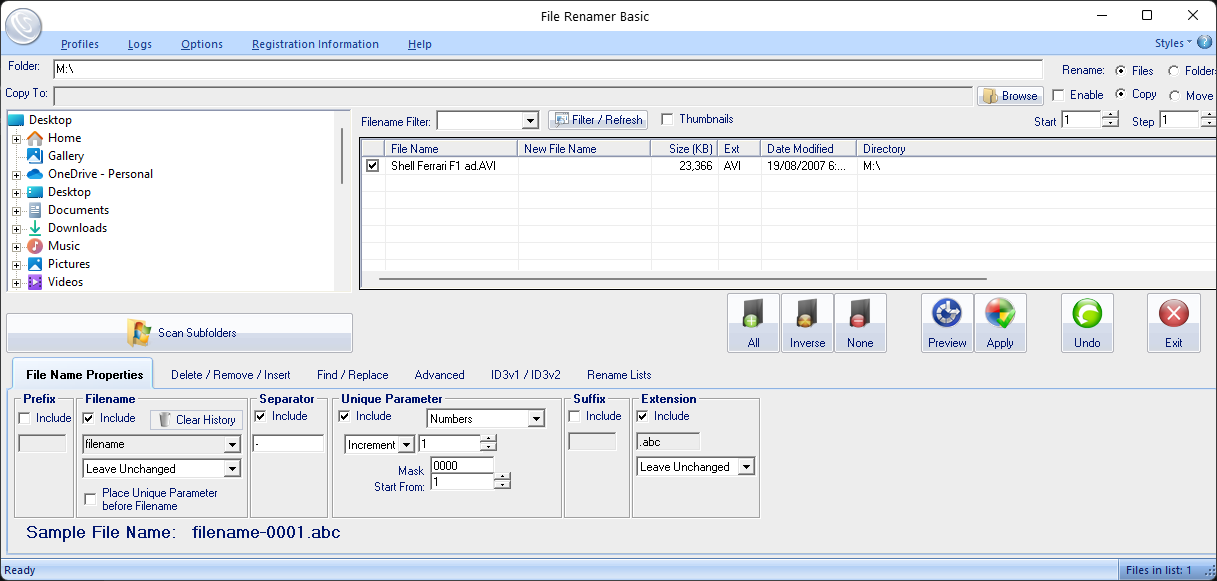Image resolution: width=1217 pixels, height=581 pixels.
Task: Expand the Documents tree node
Action: [16, 210]
